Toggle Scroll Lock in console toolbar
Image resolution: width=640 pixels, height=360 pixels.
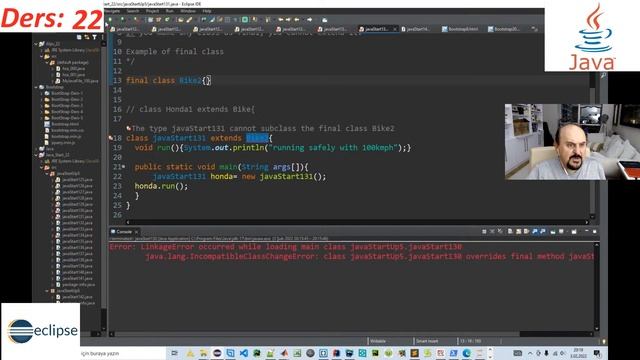(518, 231)
